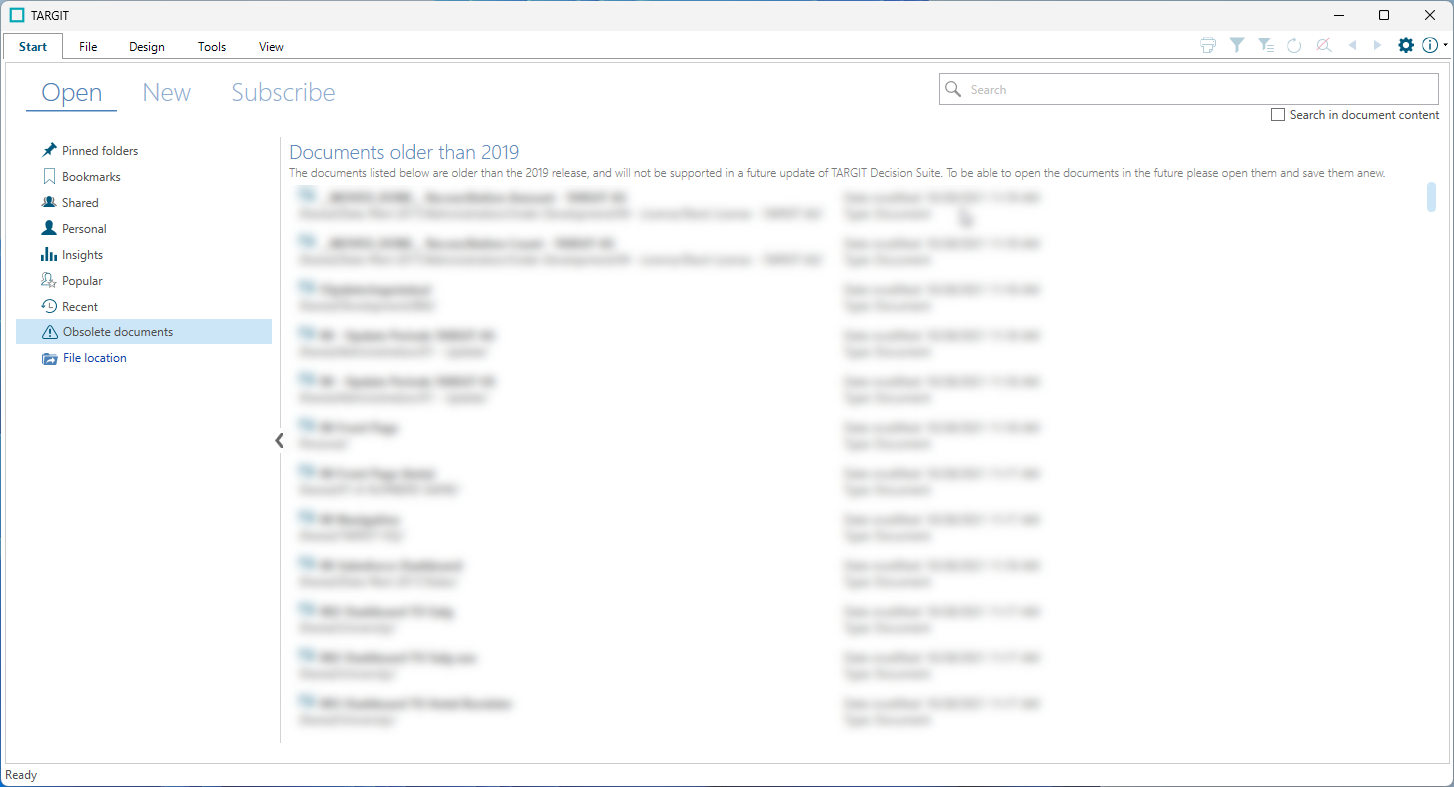The image size is (1454, 787).
Task: Click the left-pointing Back arrow
Action: pyautogui.click(x=1352, y=45)
